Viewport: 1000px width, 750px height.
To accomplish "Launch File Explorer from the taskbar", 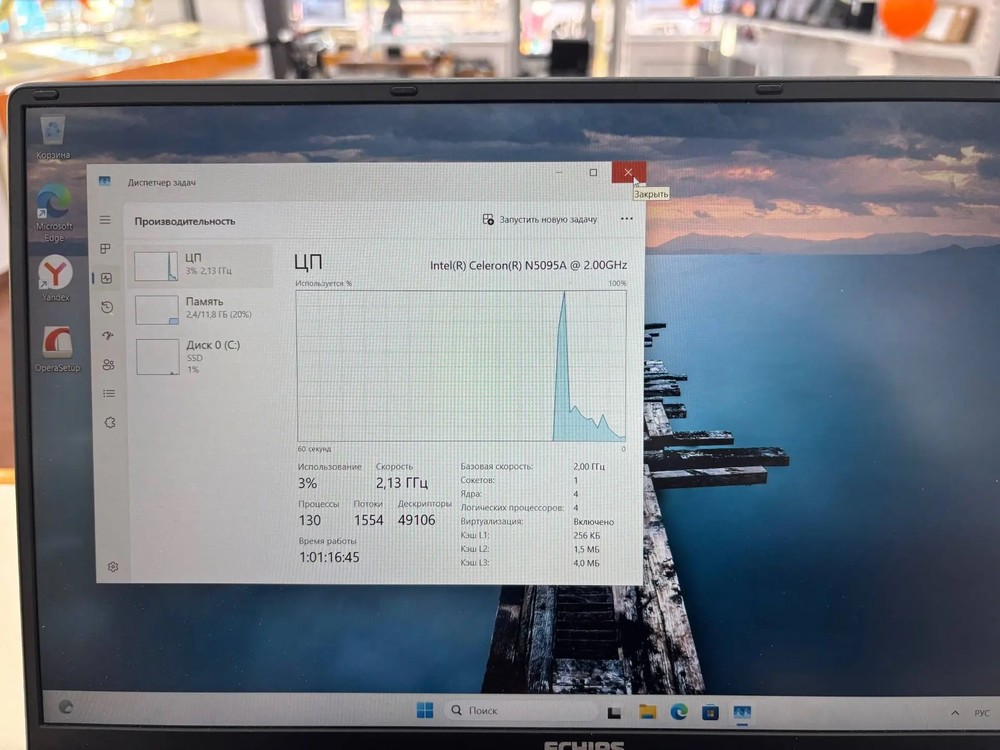I will pos(647,711).
